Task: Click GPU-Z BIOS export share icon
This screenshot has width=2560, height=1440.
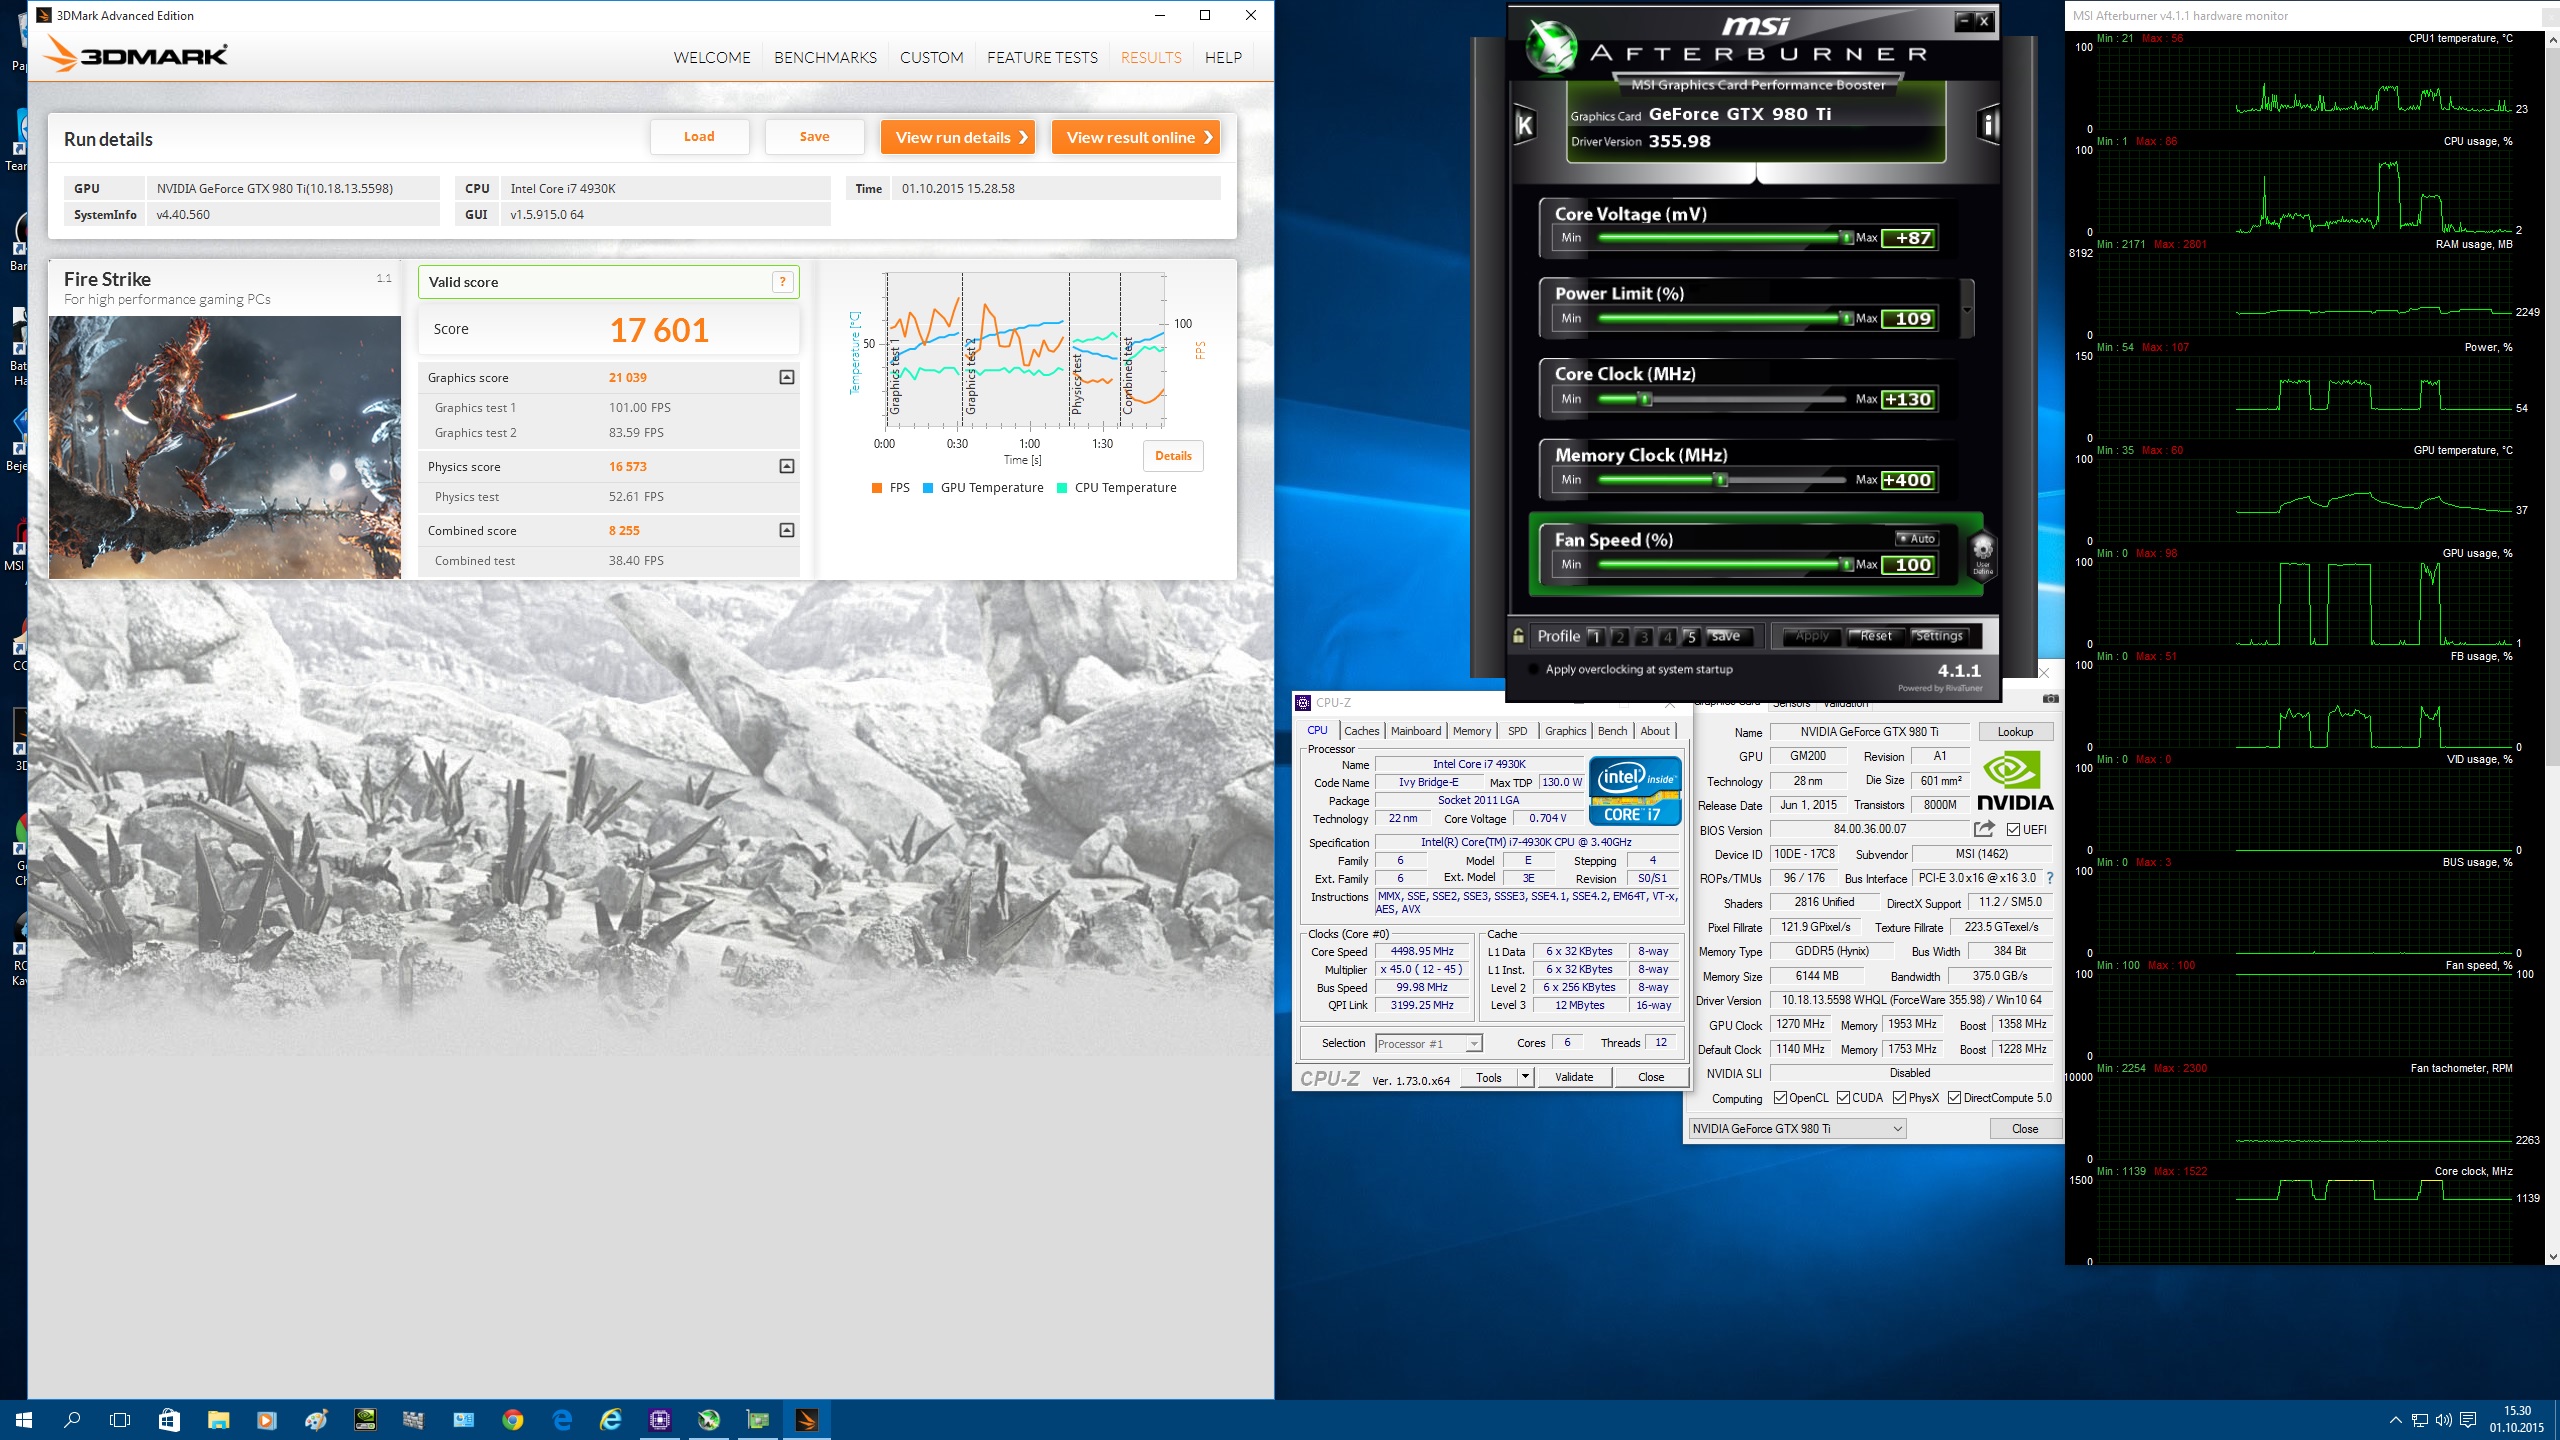Action: (x=1984, y=829)
